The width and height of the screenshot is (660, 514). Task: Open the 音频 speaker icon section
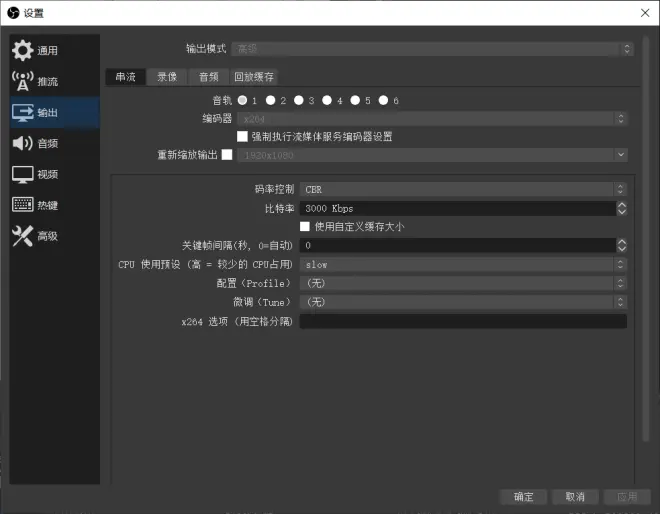[22, 143]
